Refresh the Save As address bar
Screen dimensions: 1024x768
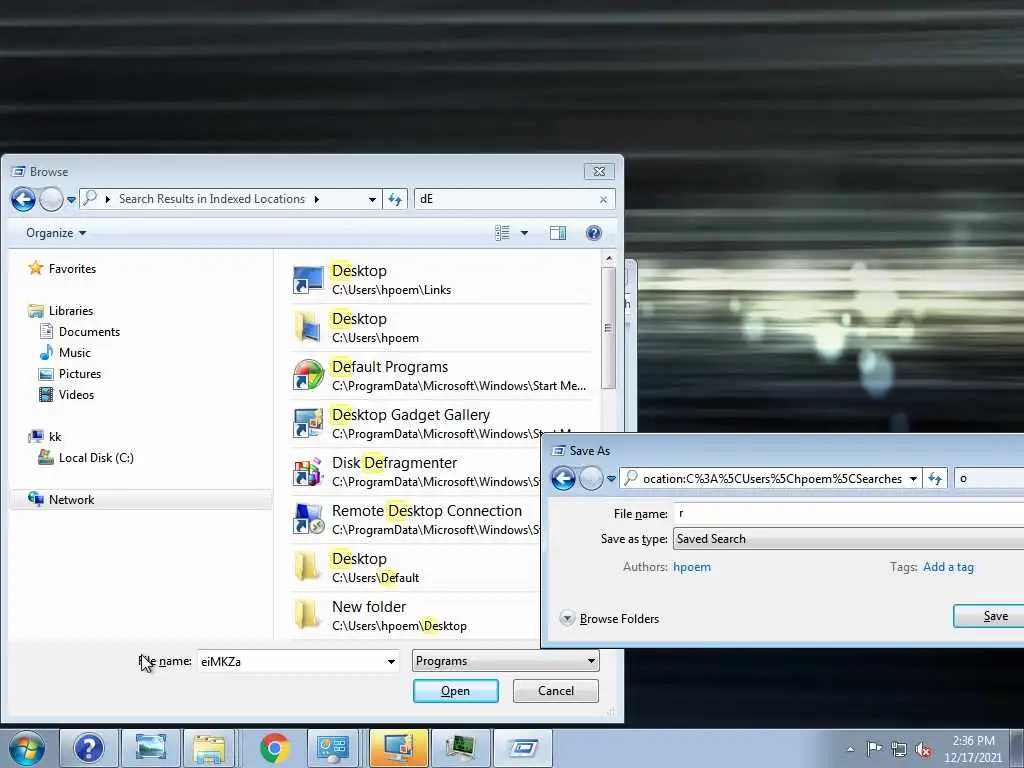[x=935, y=479]
